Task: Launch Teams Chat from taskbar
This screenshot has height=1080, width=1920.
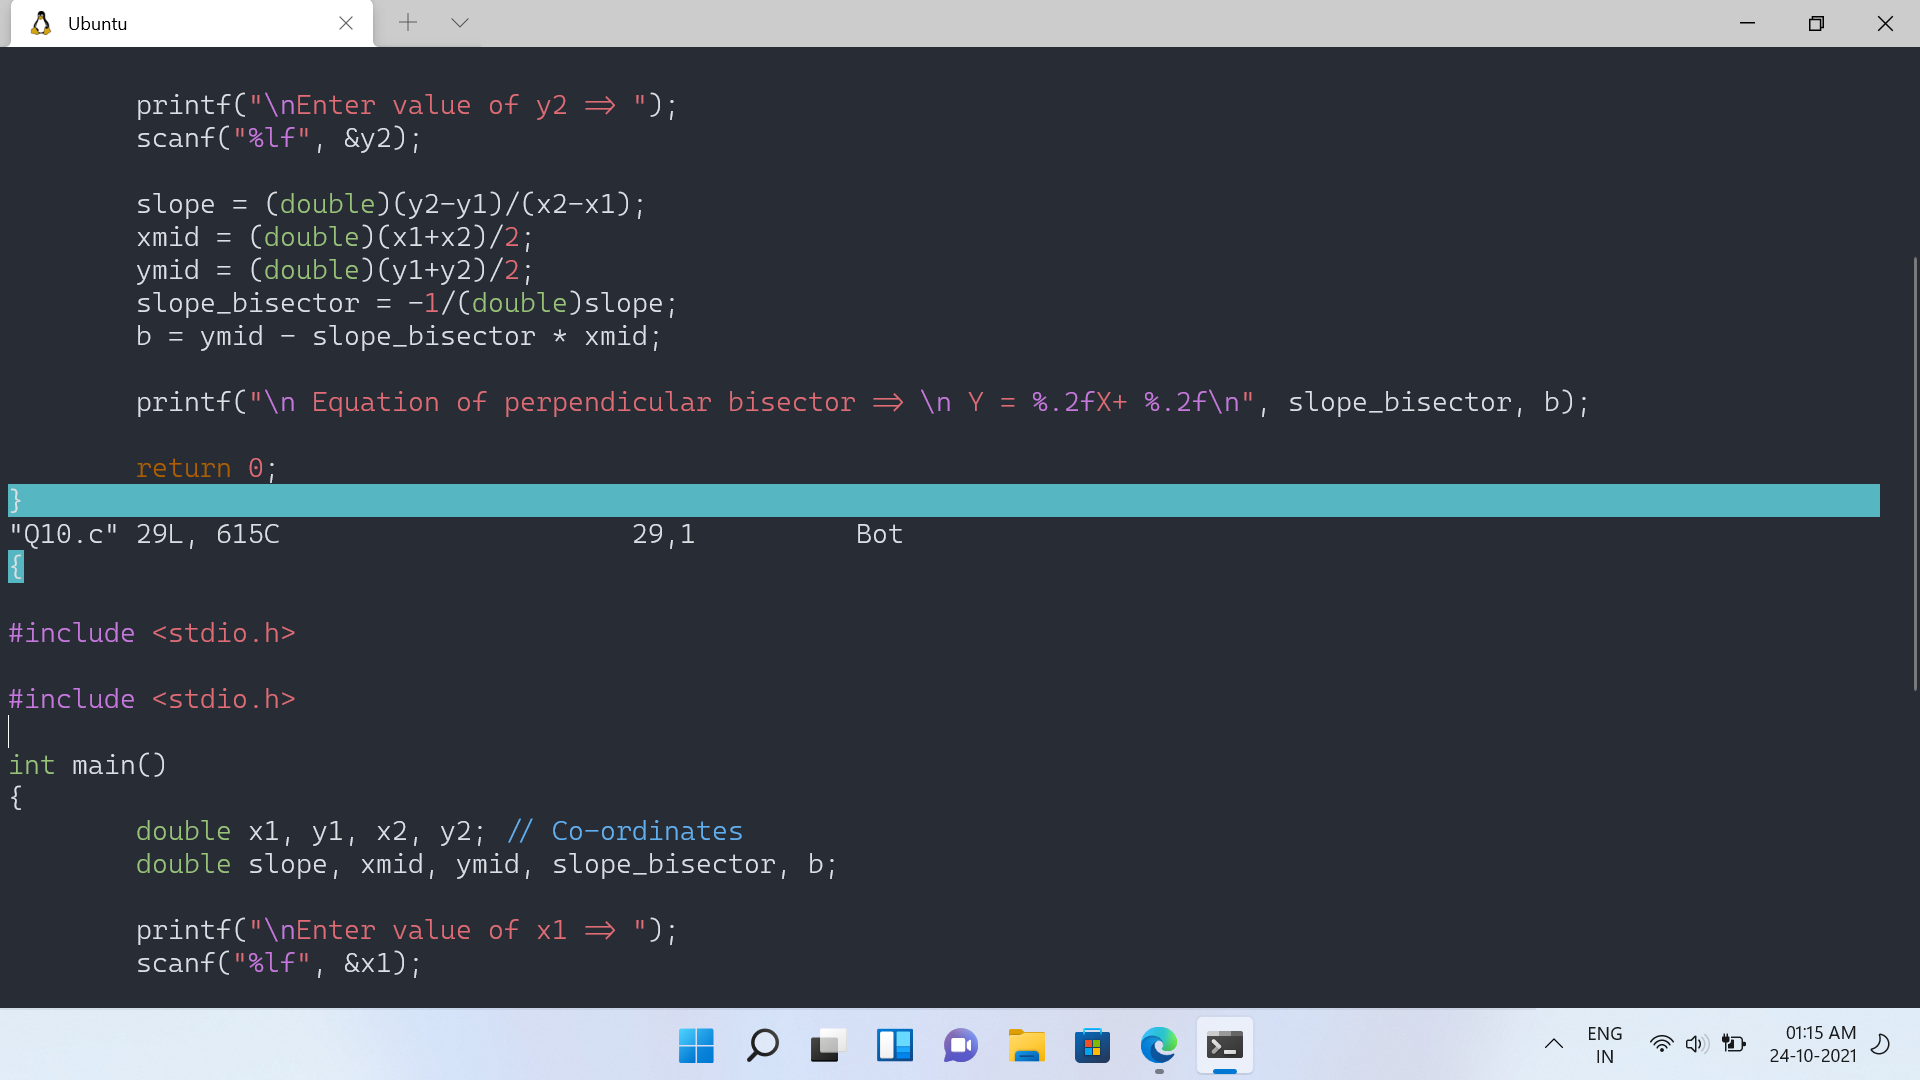Action: coord(960,1046)
